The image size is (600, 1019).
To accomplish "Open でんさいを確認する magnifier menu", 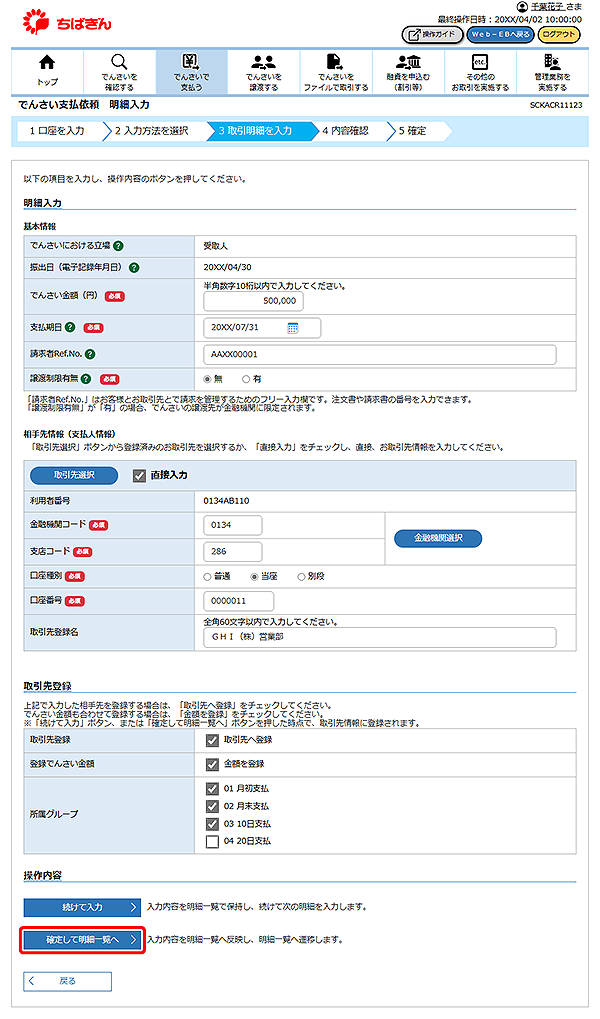I will click(x=119, y=70).
